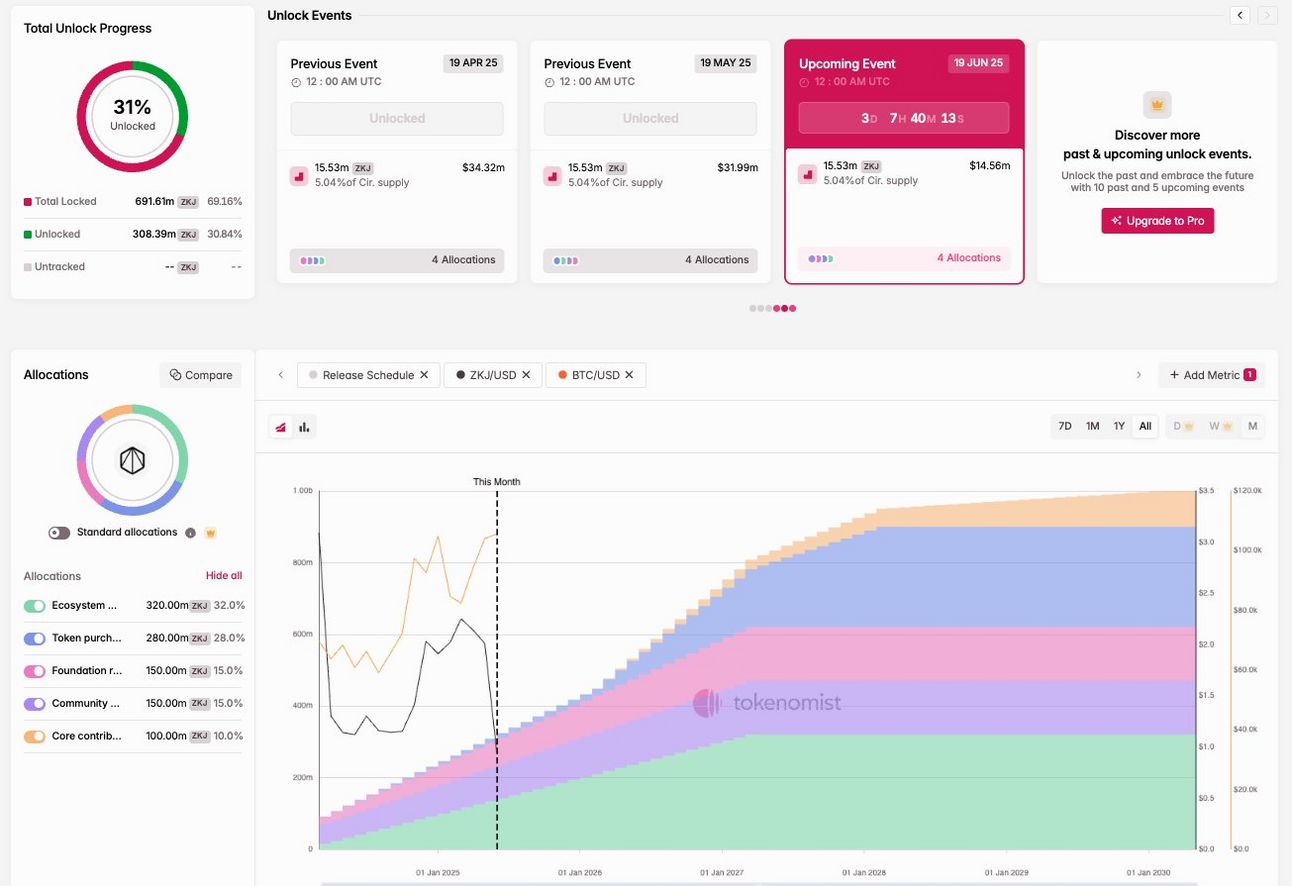
Task: Go to previous unlock events arrow
Action: click(x=1240, y=15)
